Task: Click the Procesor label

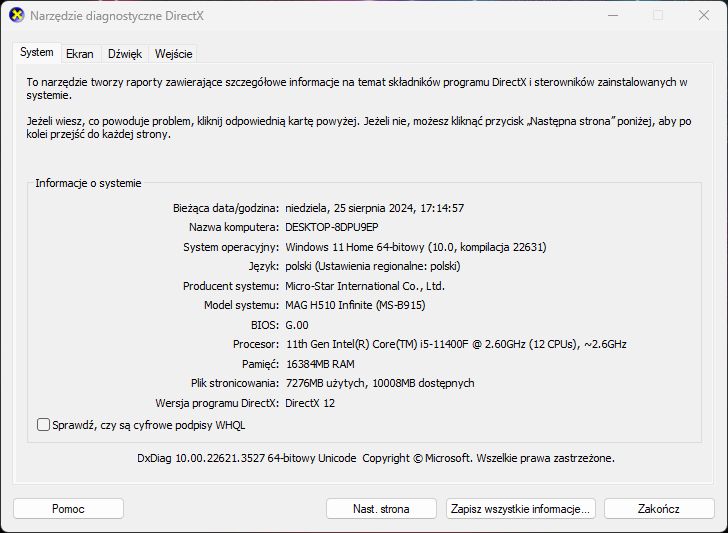Action: pyautogui.click(x=256, y=344)
